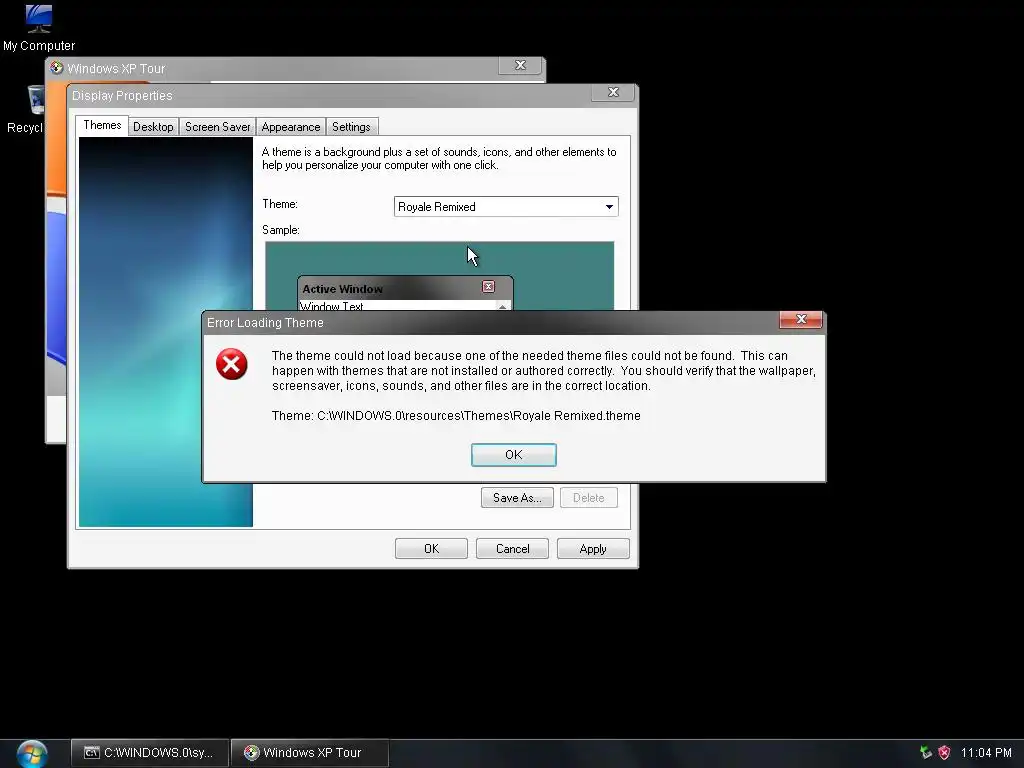Click the Window Text sample line

(x=332, y=306)
